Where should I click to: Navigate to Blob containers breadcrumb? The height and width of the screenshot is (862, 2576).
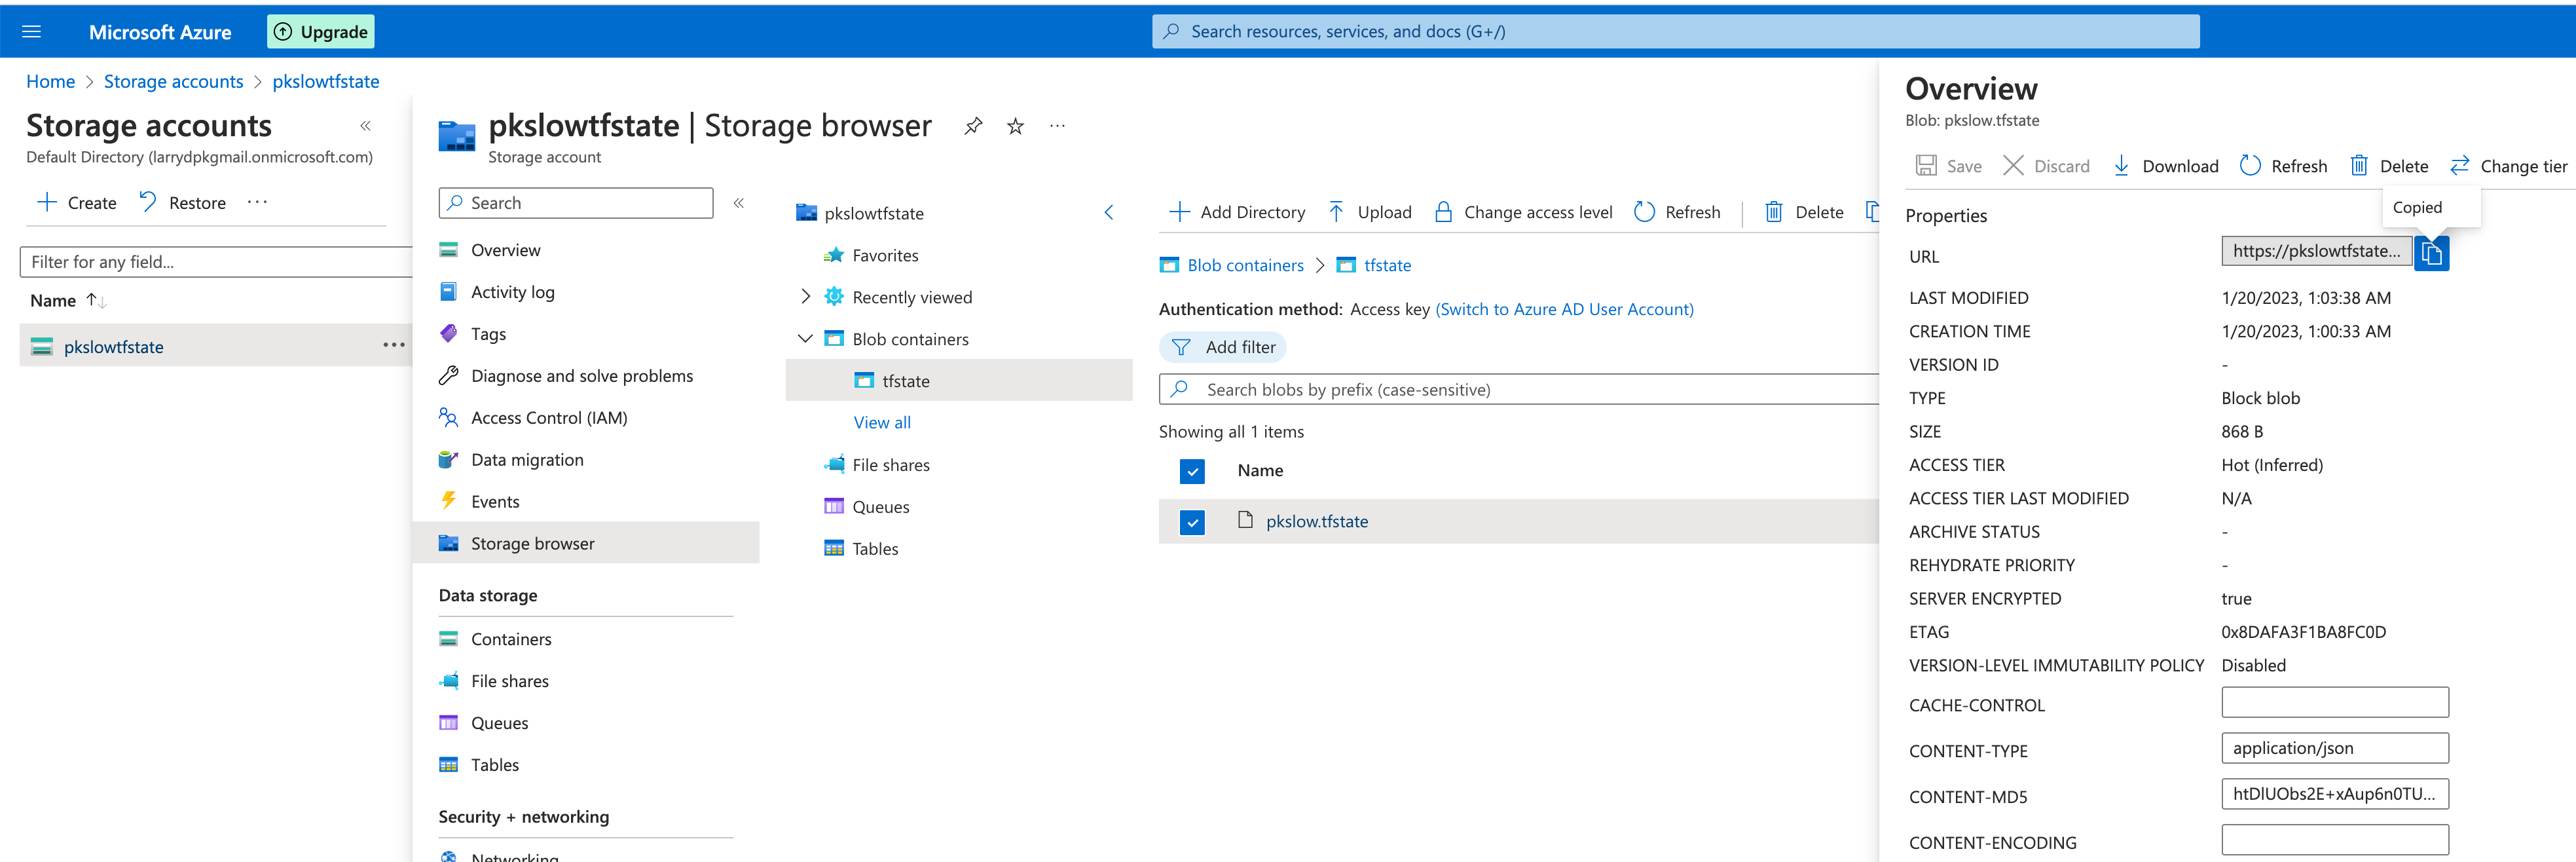(x=1245, y=265)
